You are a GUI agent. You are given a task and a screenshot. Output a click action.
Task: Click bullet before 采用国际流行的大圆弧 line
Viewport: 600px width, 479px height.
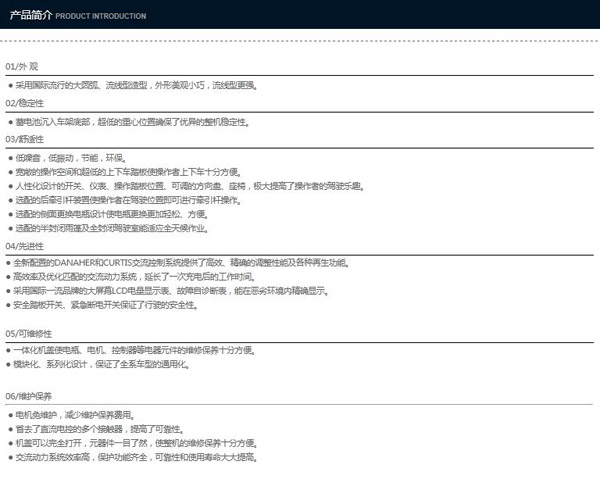coord(9,86)
